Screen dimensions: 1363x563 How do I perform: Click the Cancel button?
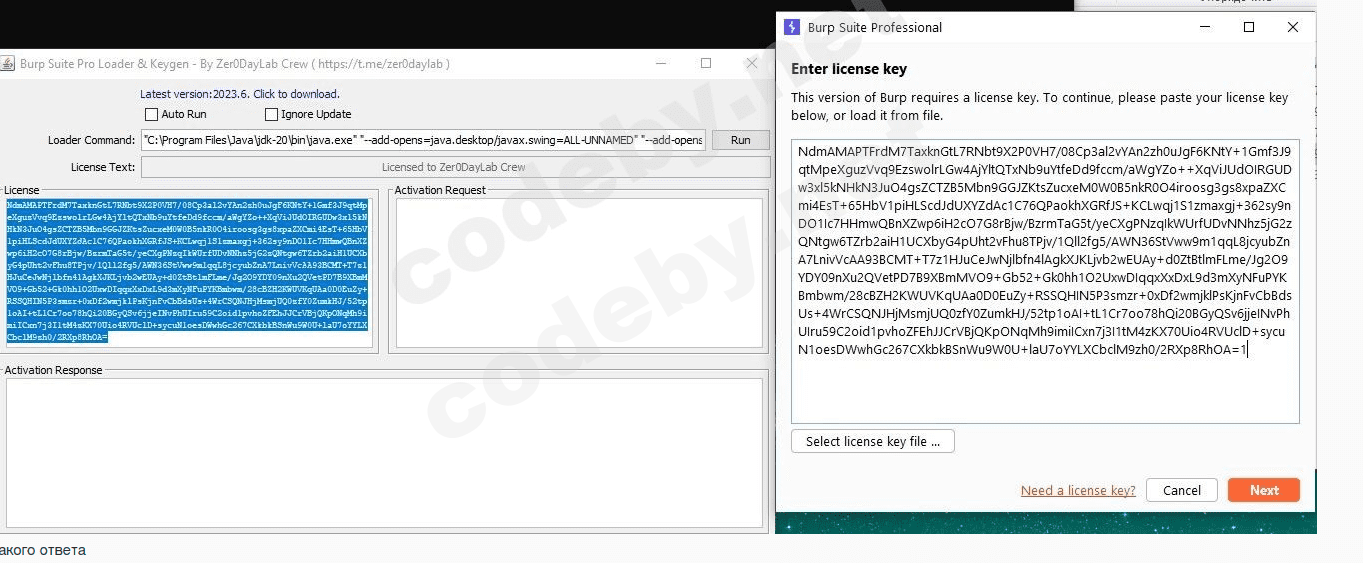(x=1182, y=490)
